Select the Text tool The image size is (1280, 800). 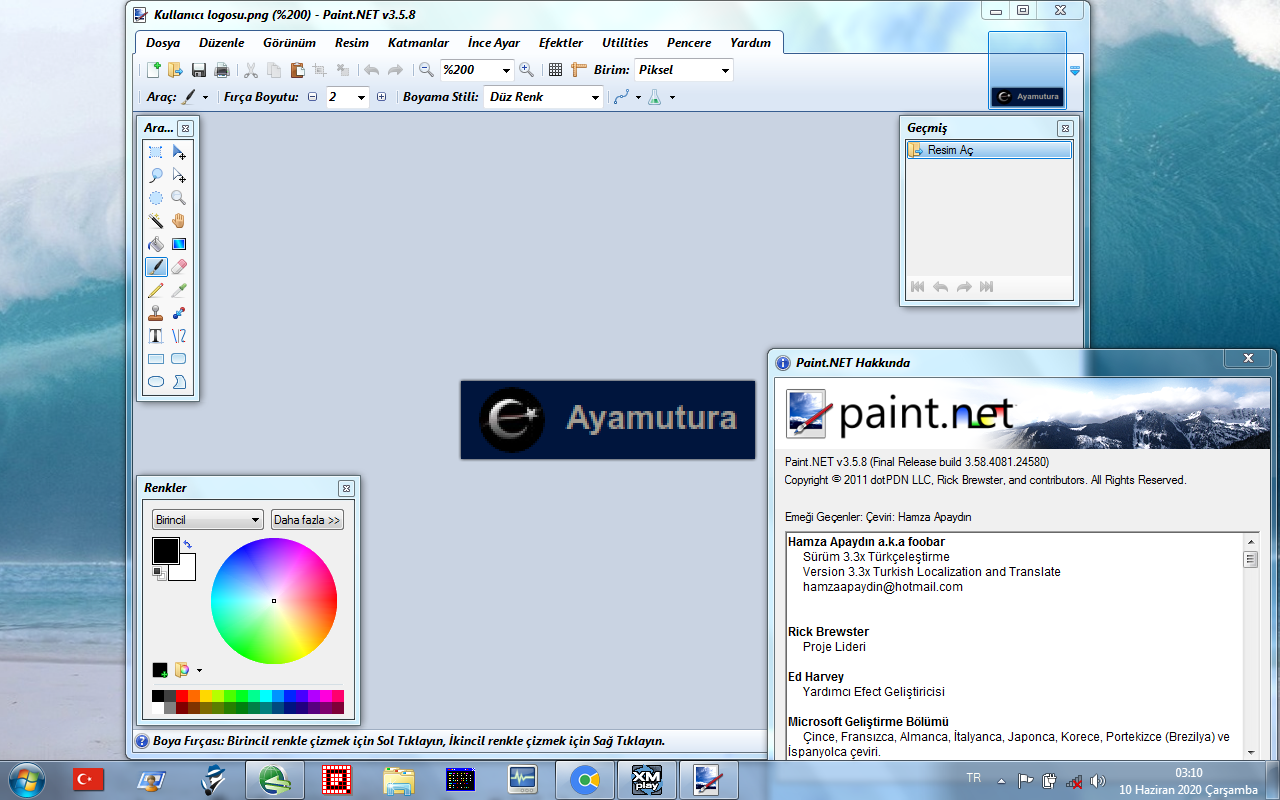tap(156, 336)
